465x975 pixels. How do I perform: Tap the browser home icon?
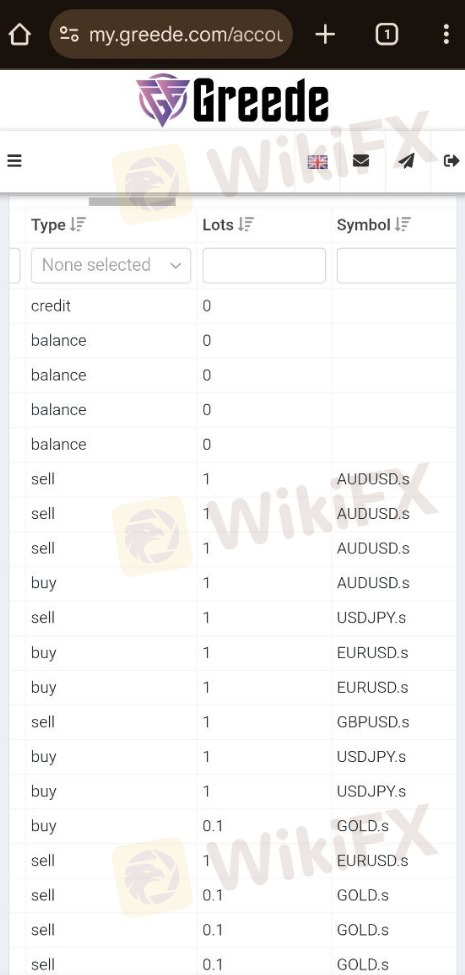[x=20, y=35]
